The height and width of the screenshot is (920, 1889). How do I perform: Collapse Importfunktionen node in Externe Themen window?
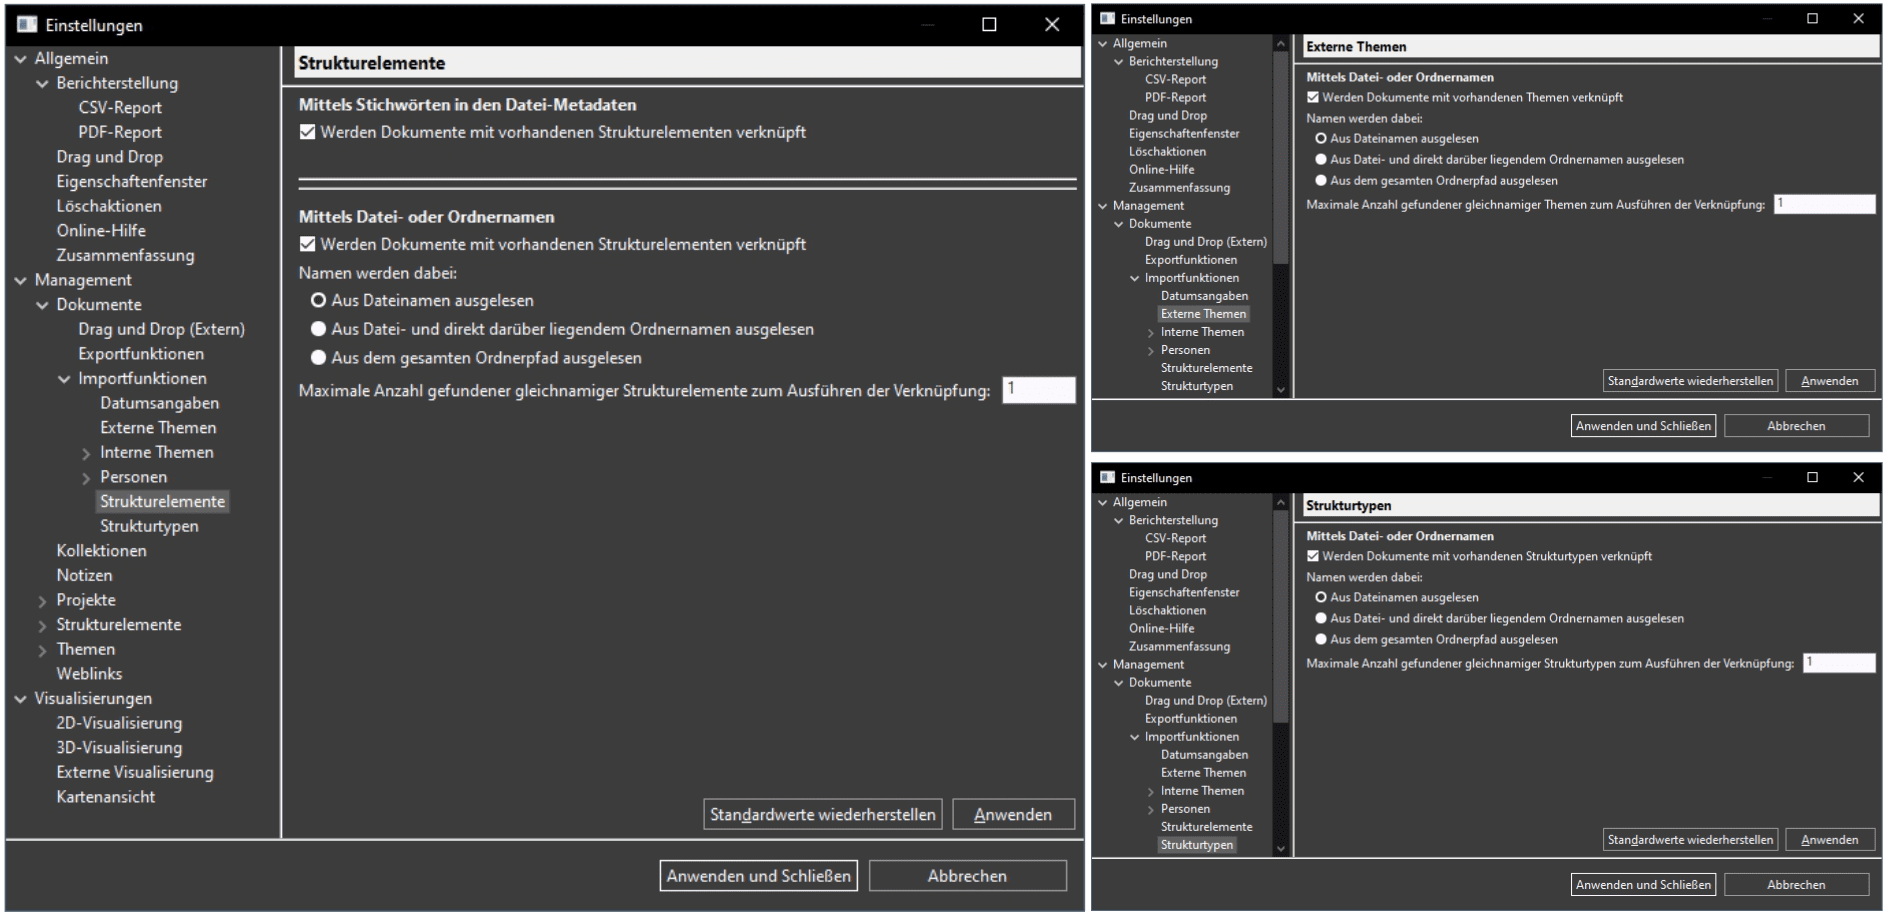[1135, 278]
